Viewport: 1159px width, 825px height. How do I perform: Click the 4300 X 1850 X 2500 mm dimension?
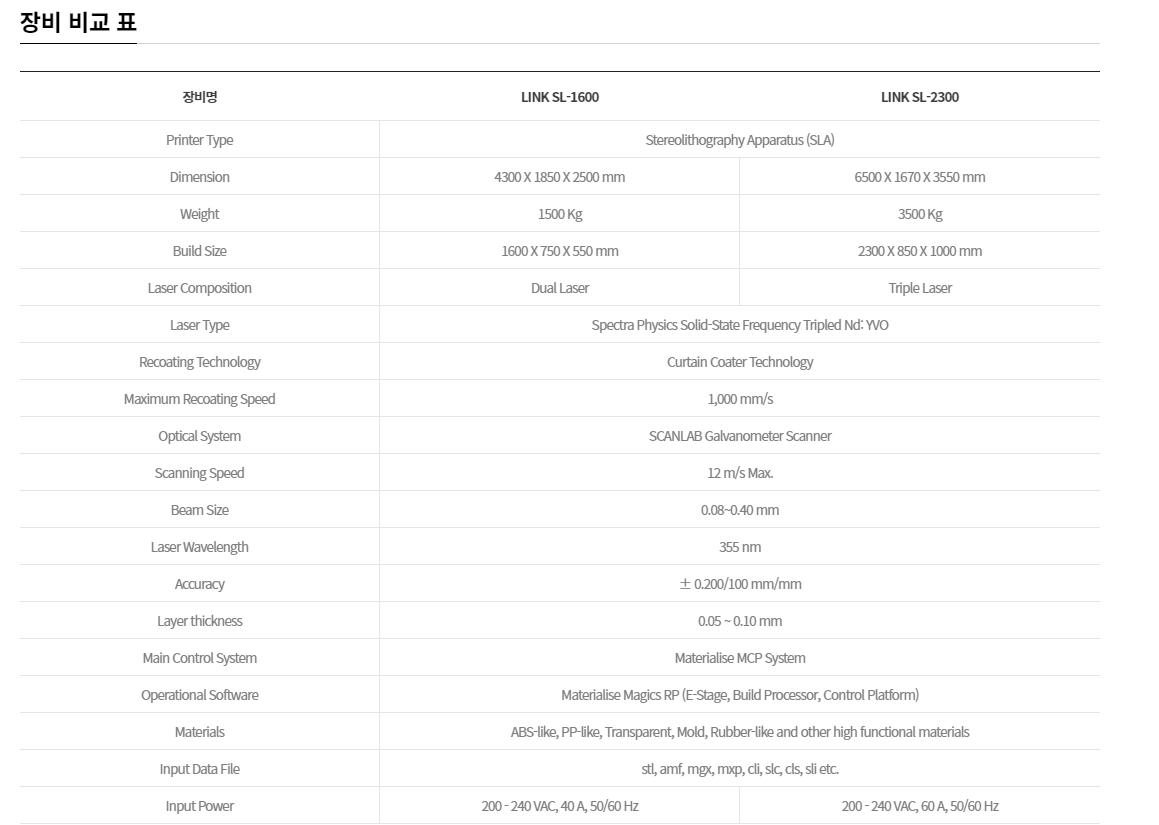pos(560,177)
